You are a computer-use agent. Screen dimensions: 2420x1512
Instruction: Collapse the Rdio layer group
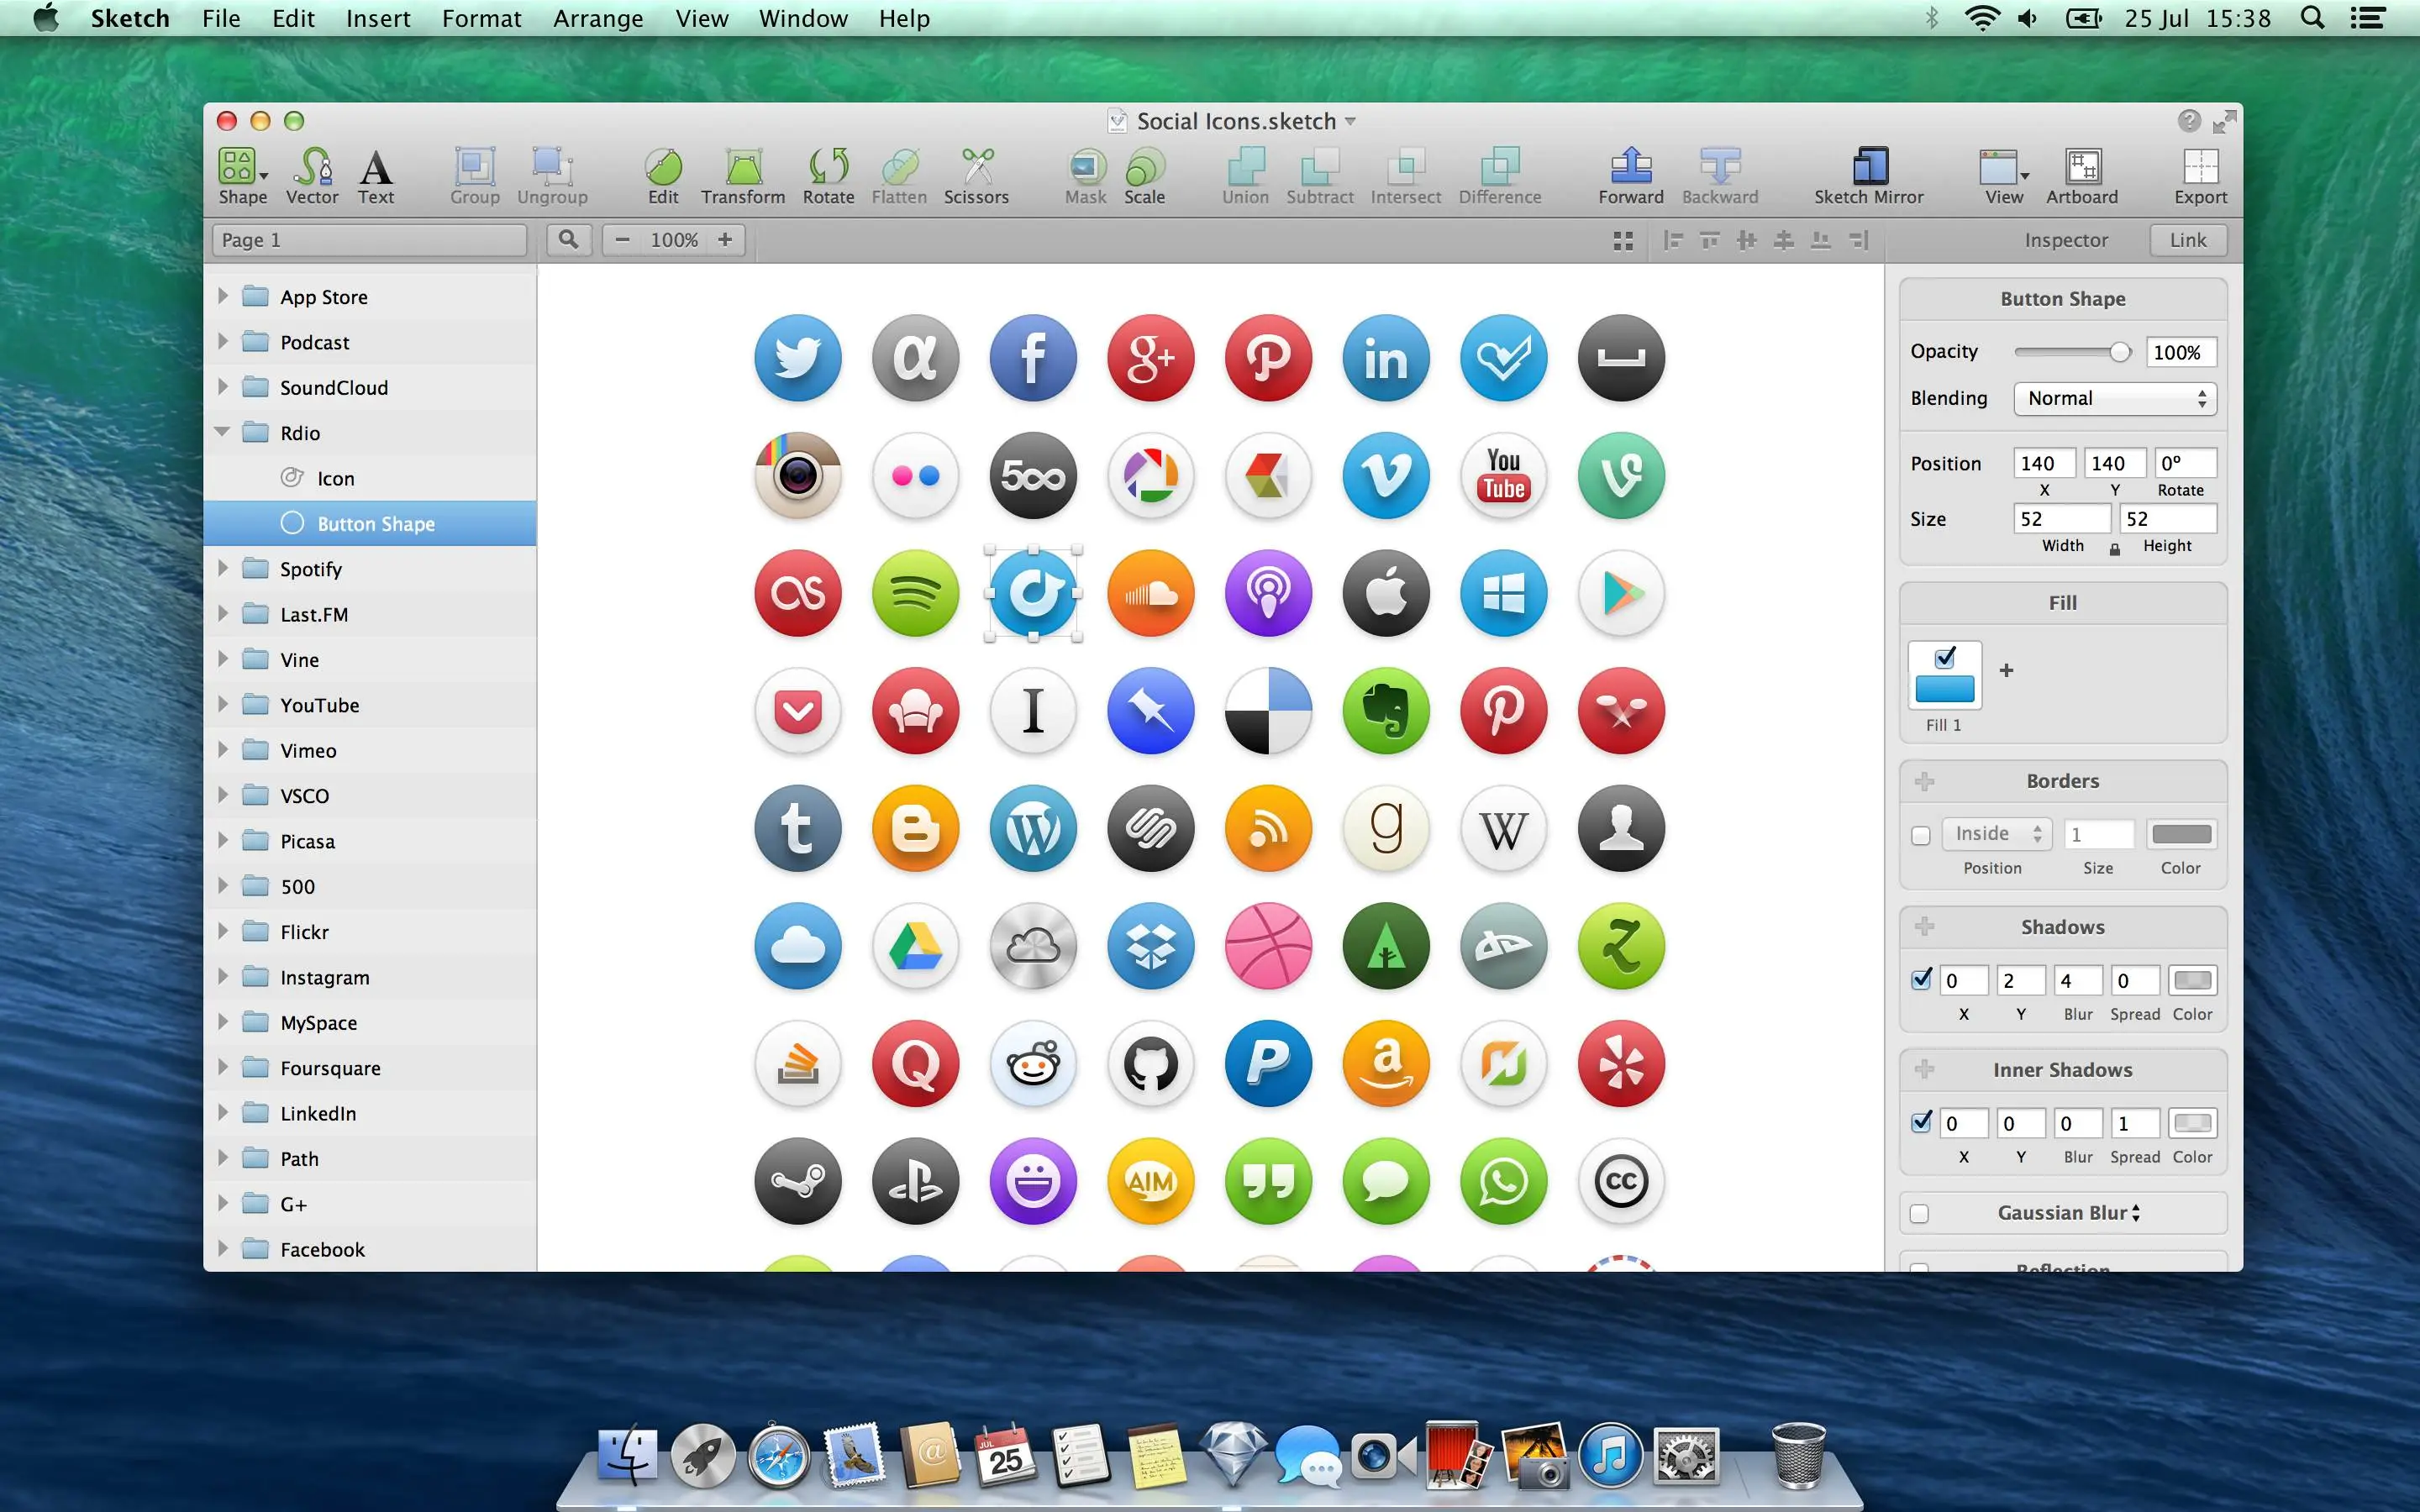point(222,432)
